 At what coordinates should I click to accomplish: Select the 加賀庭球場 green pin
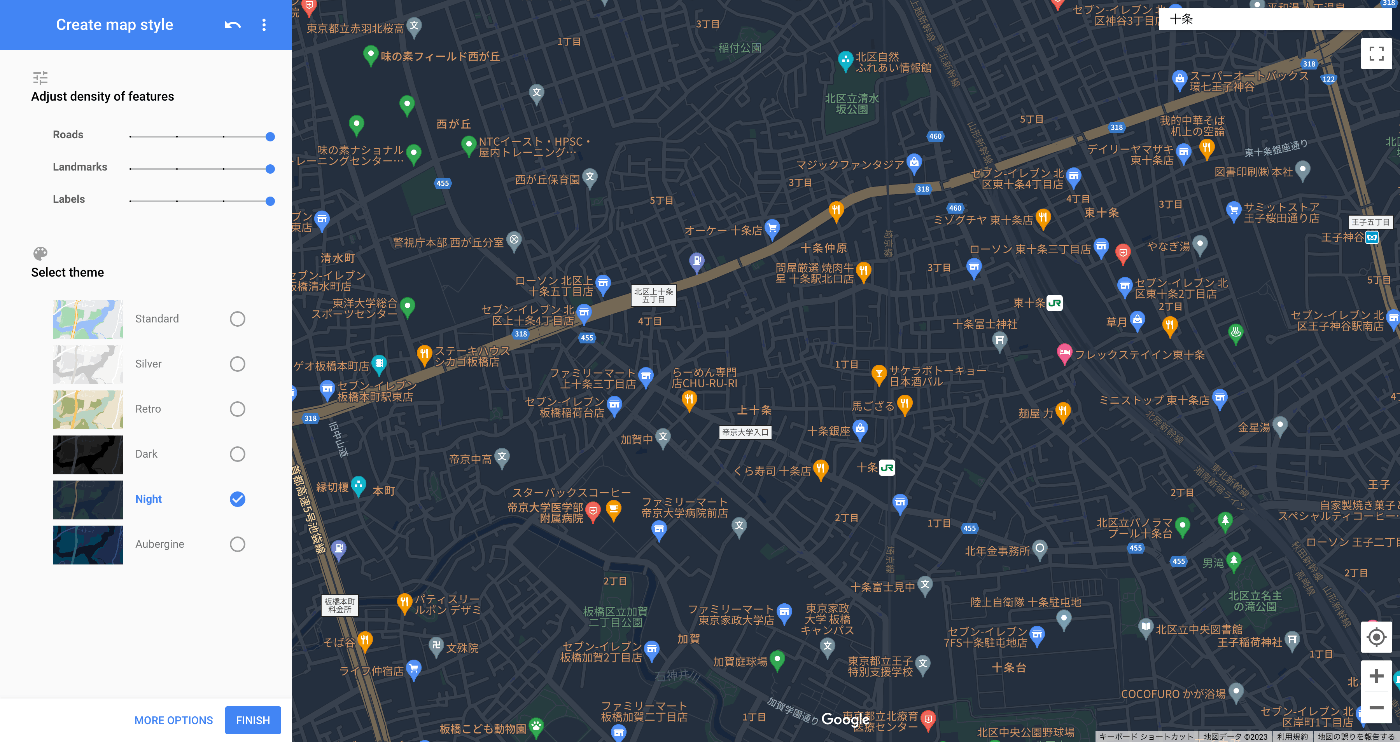(777, 660)
